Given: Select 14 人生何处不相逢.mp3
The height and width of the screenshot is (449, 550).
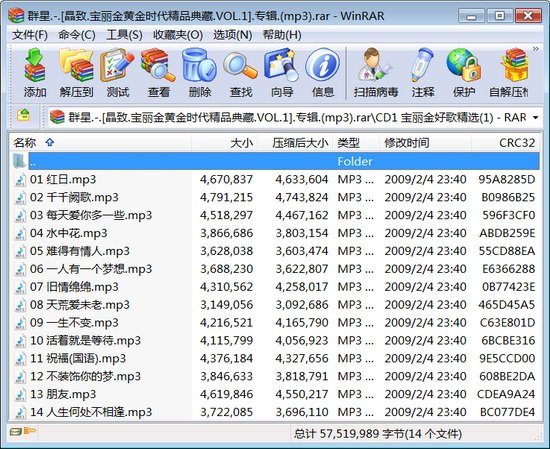Looking at the screenshot, I should point(275,412).
